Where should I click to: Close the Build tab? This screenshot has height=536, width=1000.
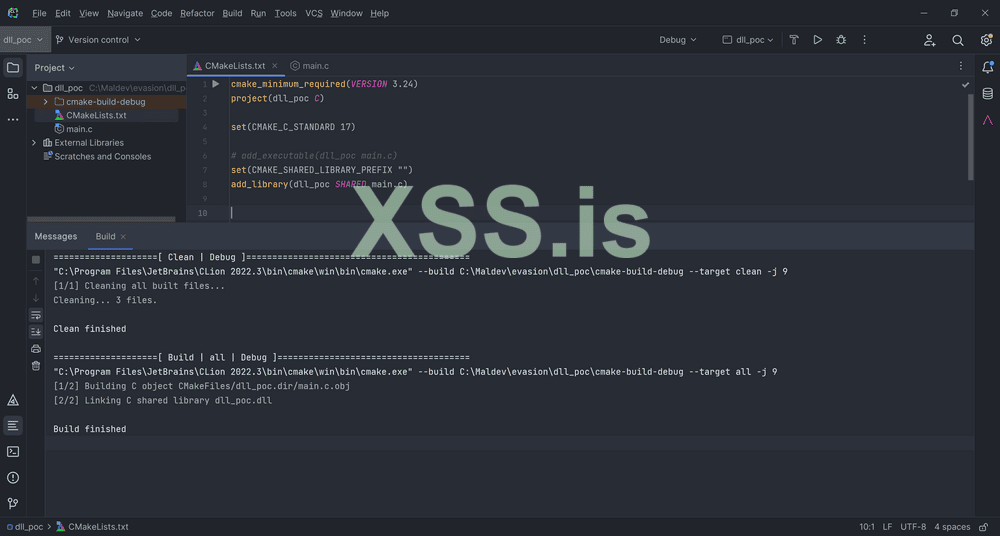pyautogui.click(x=123, y=237)
